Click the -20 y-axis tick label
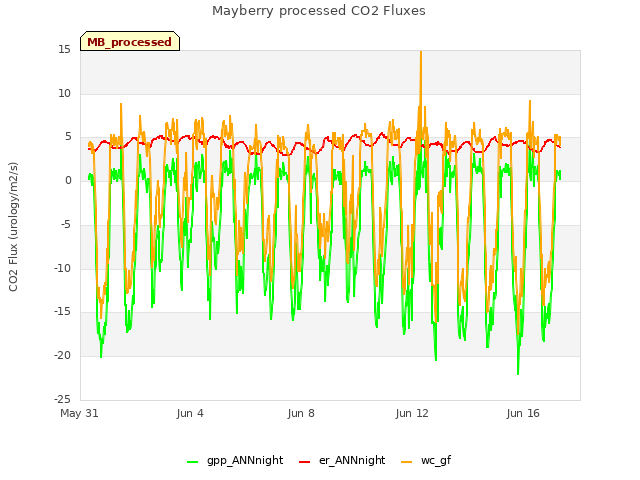The width and height of the screenshot is (640, 480). (63, 356)
